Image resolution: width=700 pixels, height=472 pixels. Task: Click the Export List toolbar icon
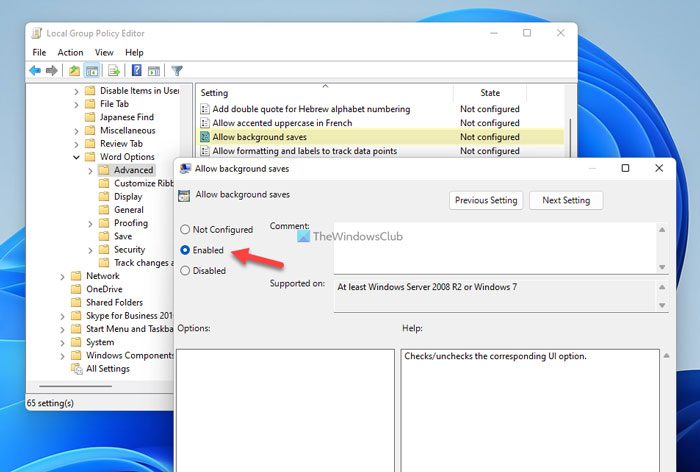114,71
